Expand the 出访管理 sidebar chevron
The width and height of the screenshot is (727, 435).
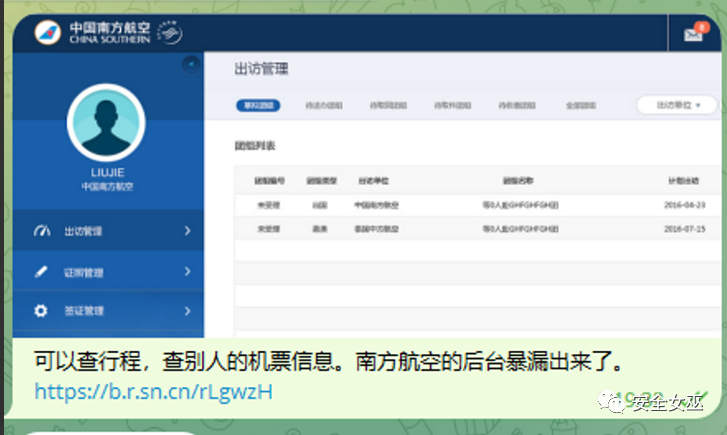(x=187, y=230)
